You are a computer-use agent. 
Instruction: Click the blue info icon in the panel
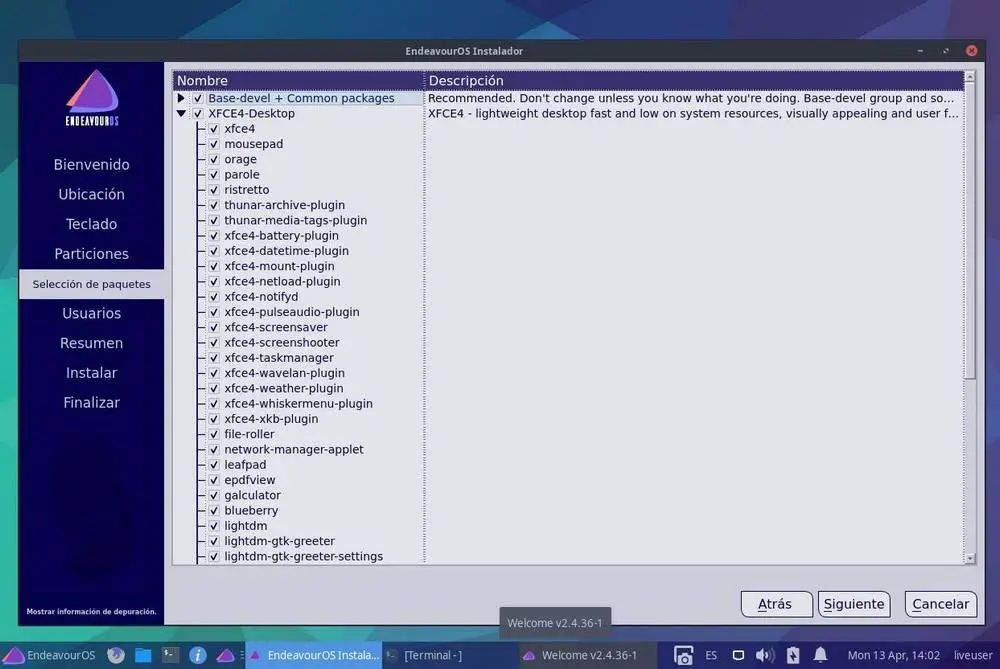click(198, 655)
